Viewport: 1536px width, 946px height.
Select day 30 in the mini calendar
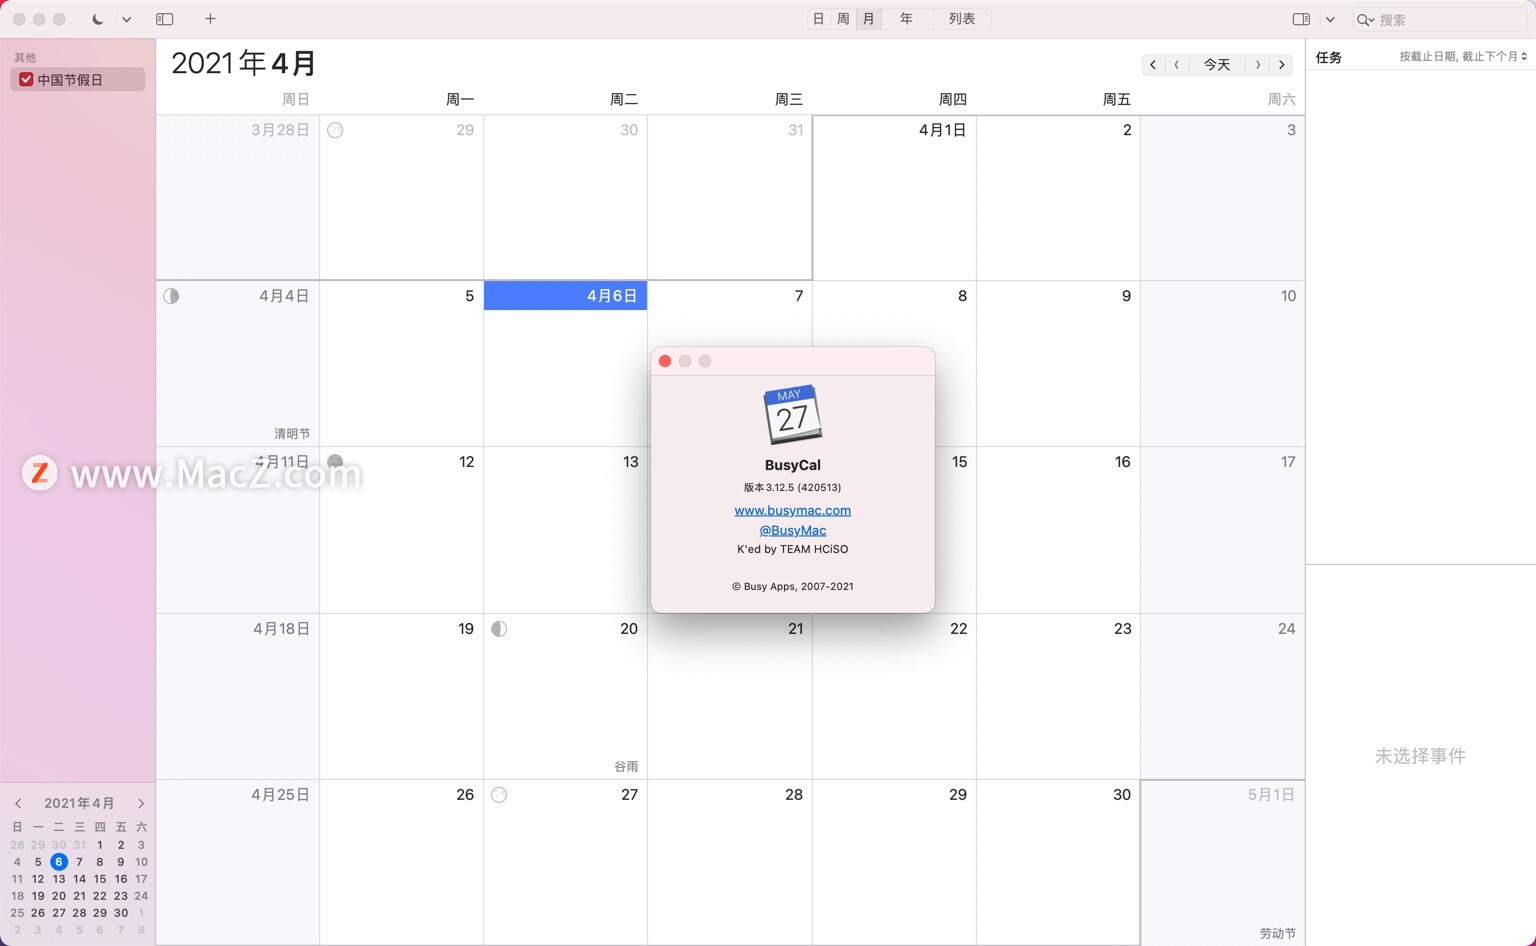[121, 913]
